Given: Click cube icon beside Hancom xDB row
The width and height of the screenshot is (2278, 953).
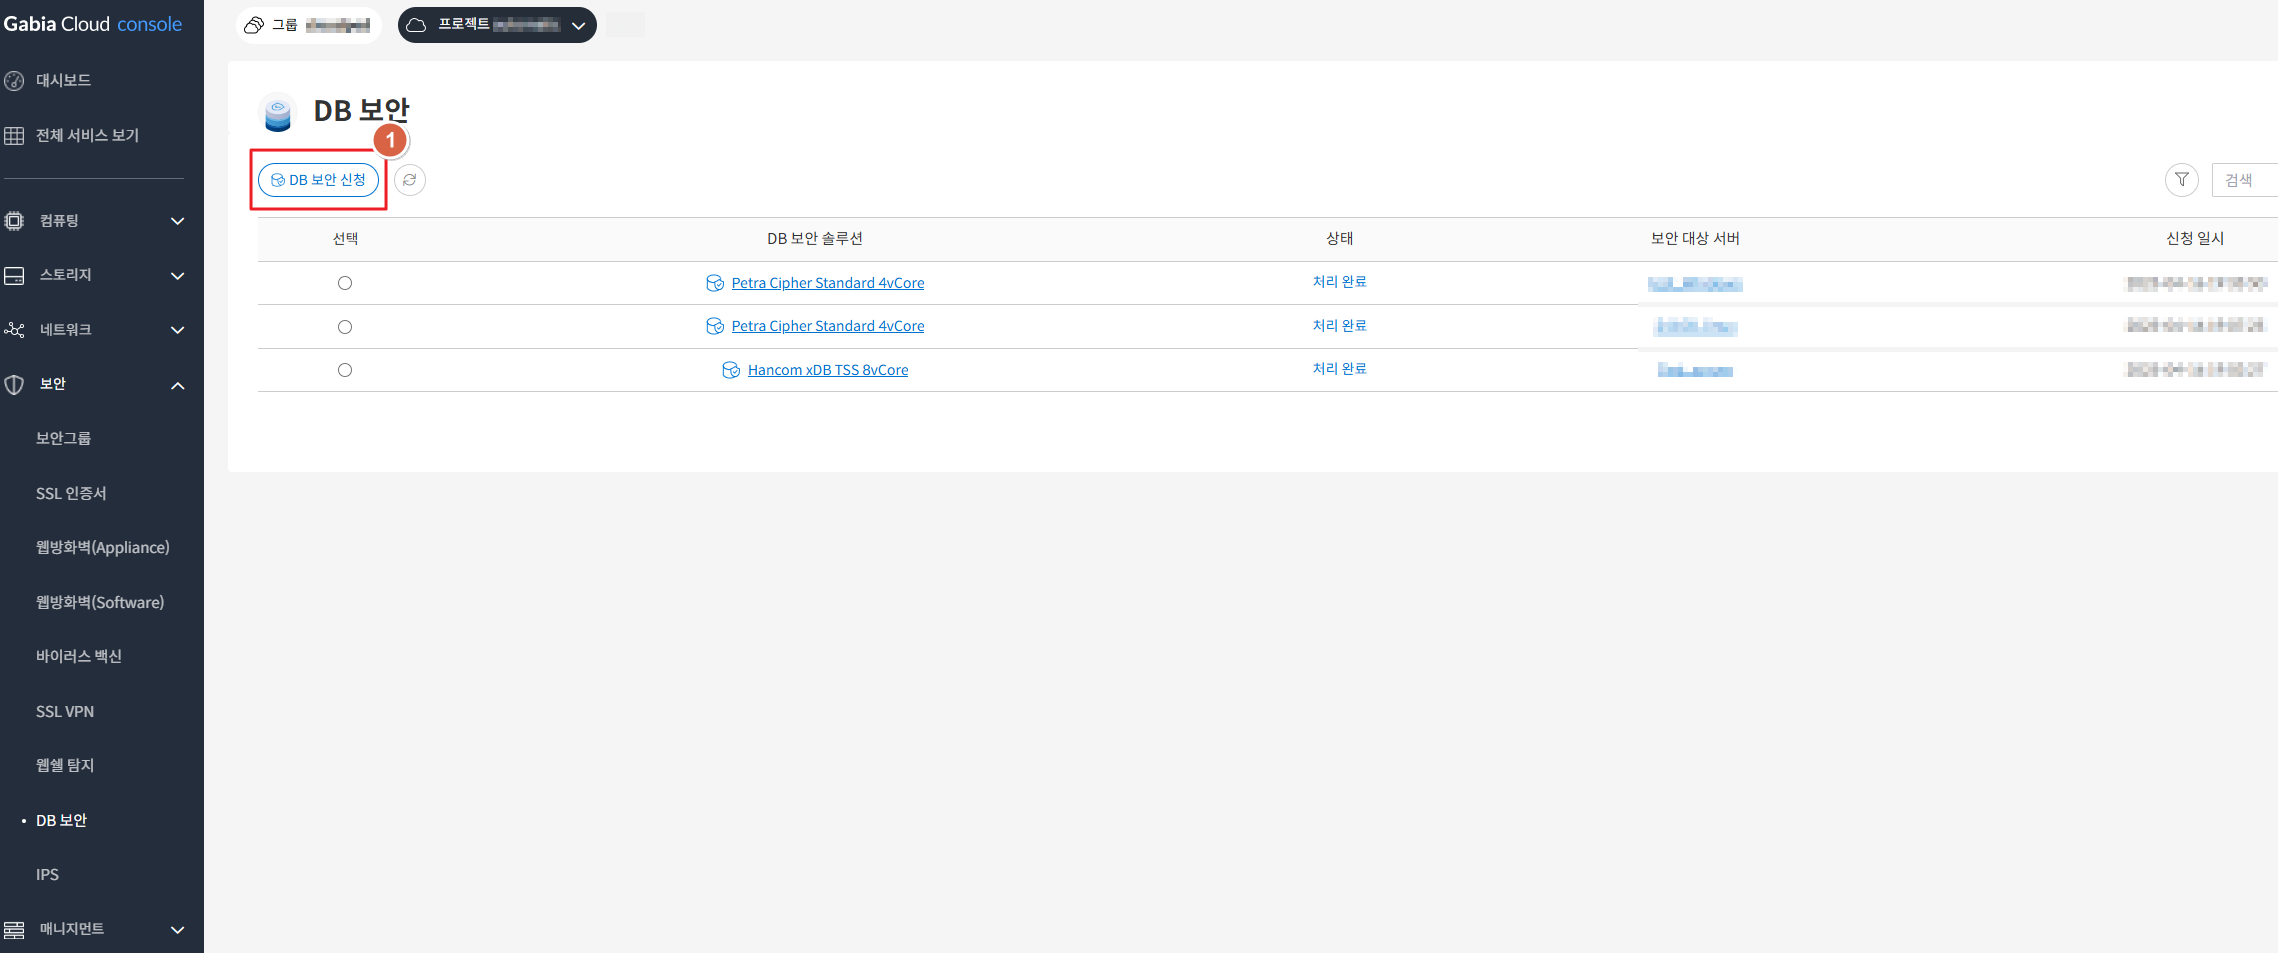Looking at the screenshot, I should pyautogui.click(x=731, y=370).
